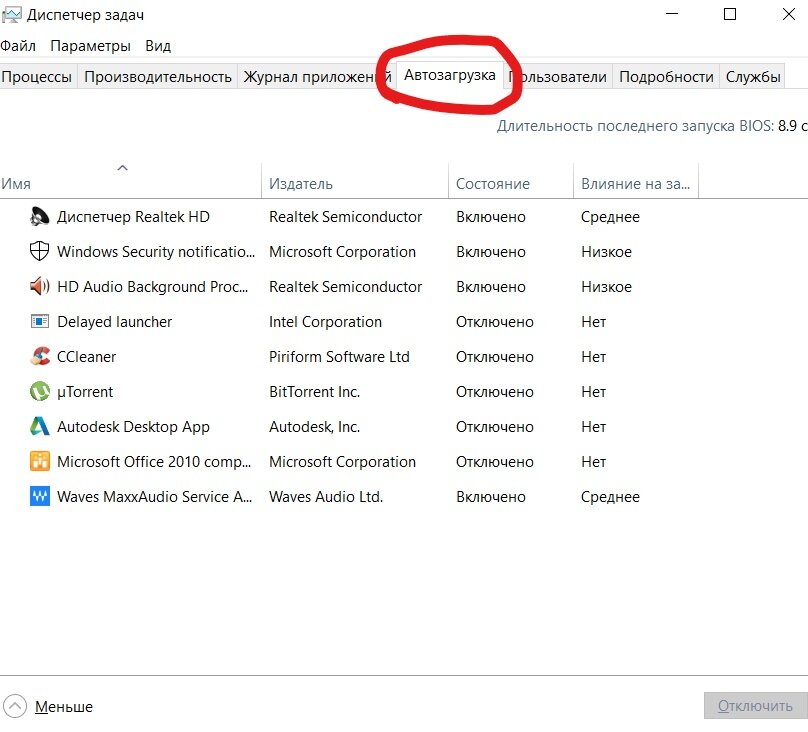Switch to the Производительность tab
Image resolution: width=808 pixels, height=732 pixels.
(x=158, y=77)
